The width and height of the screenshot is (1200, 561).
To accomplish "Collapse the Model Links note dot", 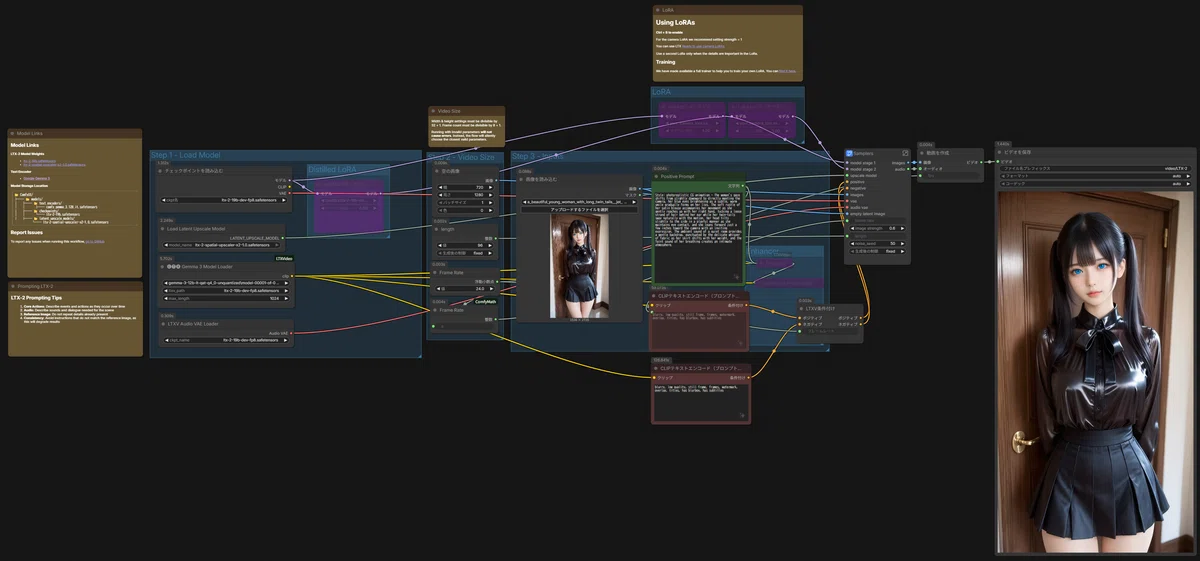I will pyautogui.click(x=12, y=133).
